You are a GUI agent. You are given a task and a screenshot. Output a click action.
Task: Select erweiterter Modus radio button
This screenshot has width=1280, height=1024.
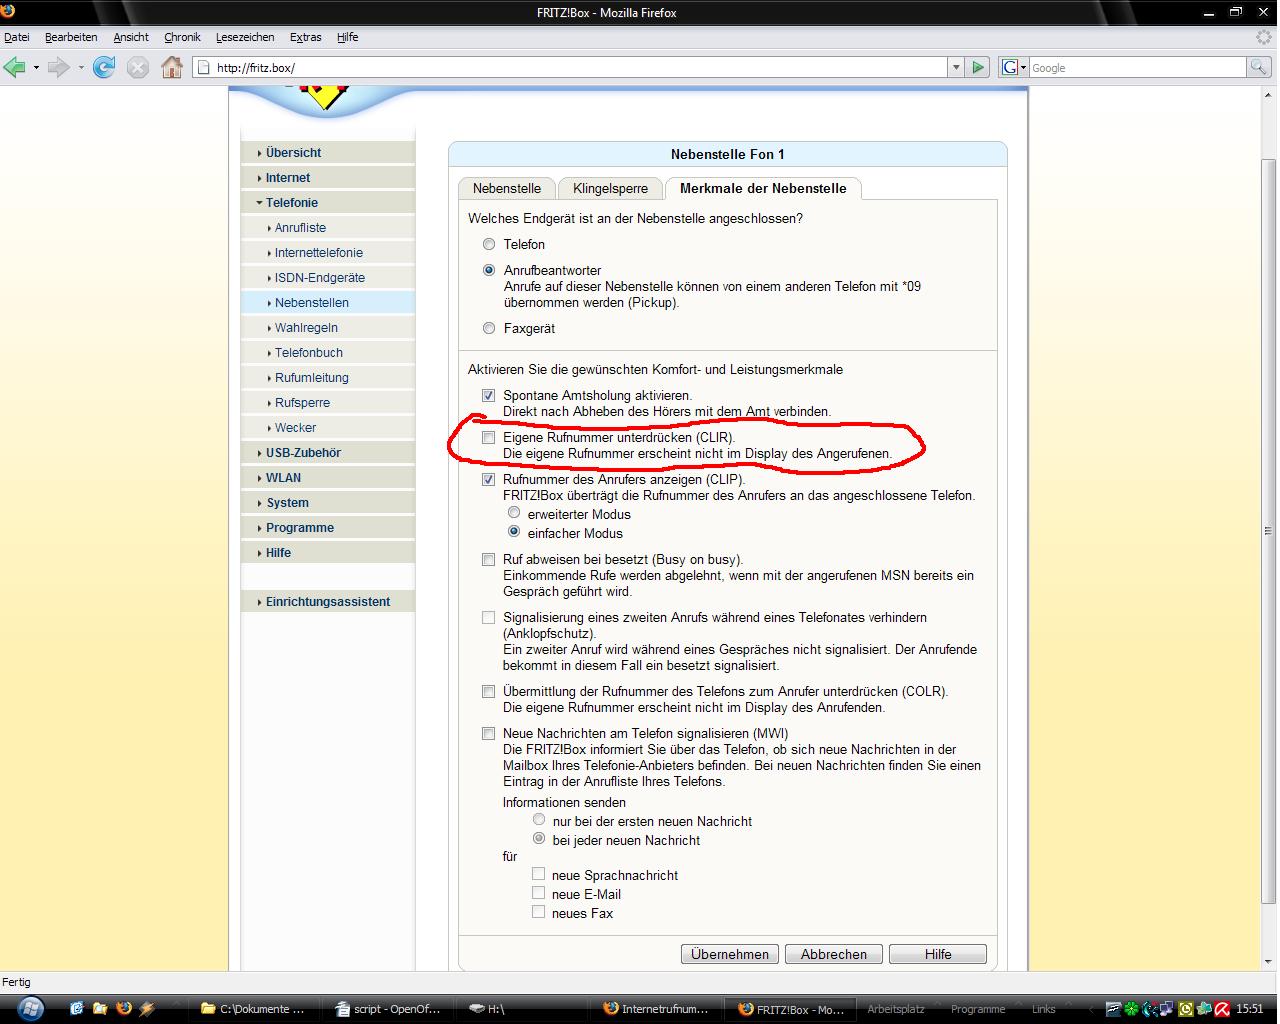coord(514,513)
